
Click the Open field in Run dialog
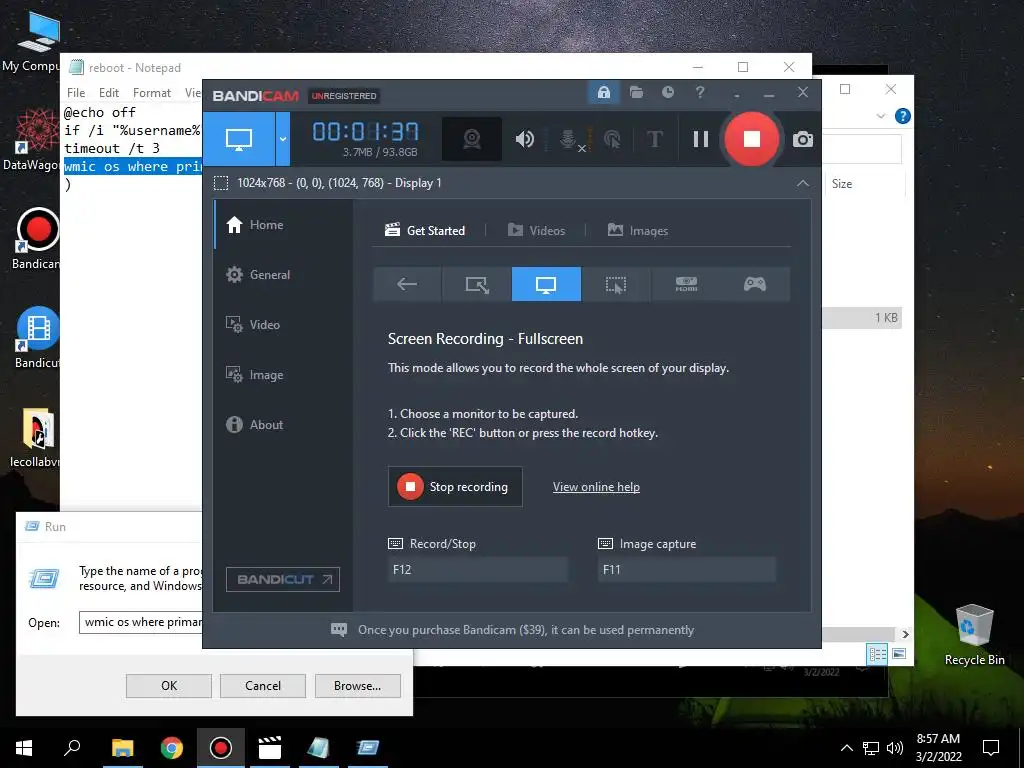[x=140, y=622]
